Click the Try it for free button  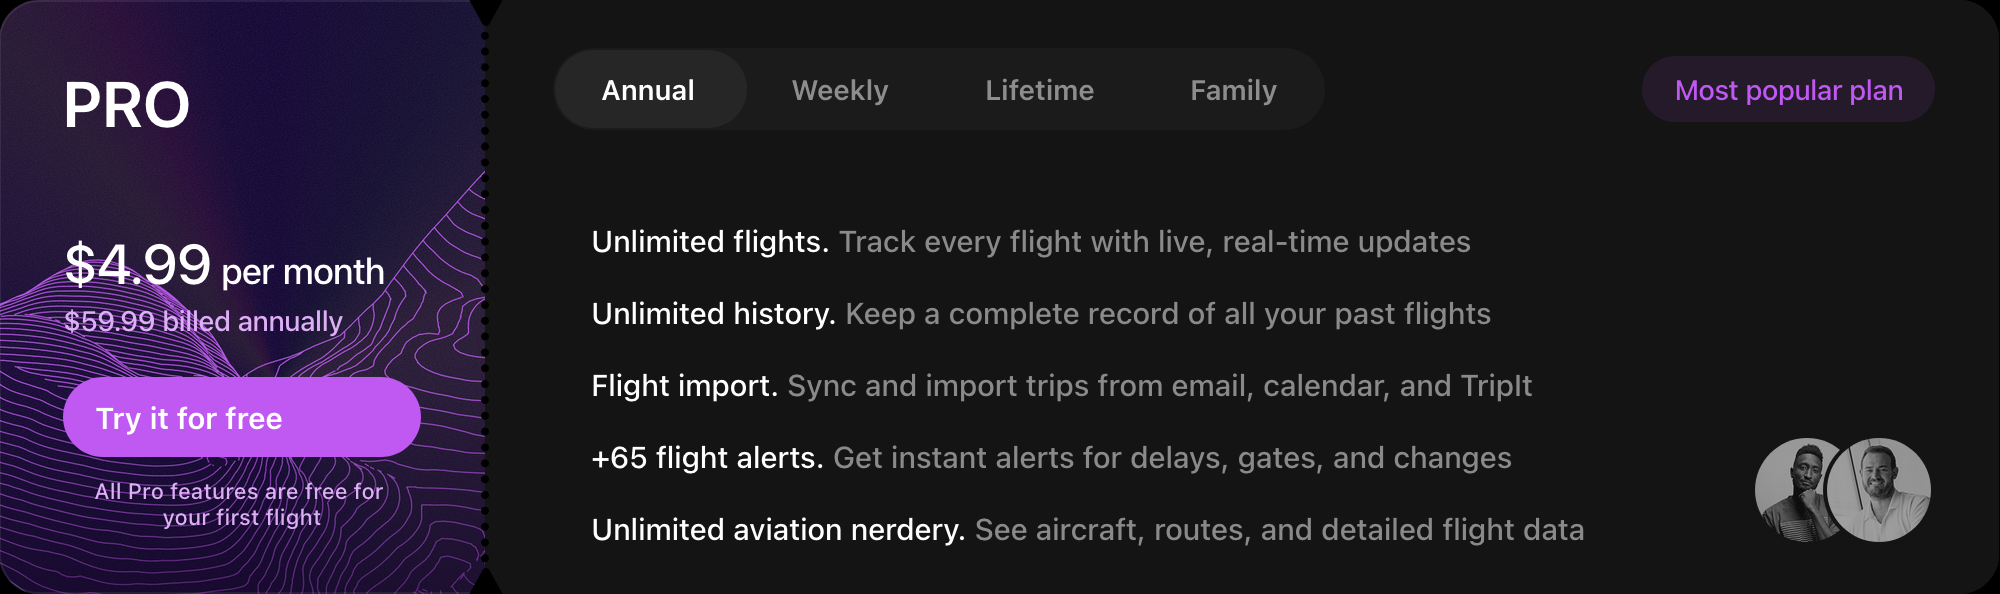point(242,417)
